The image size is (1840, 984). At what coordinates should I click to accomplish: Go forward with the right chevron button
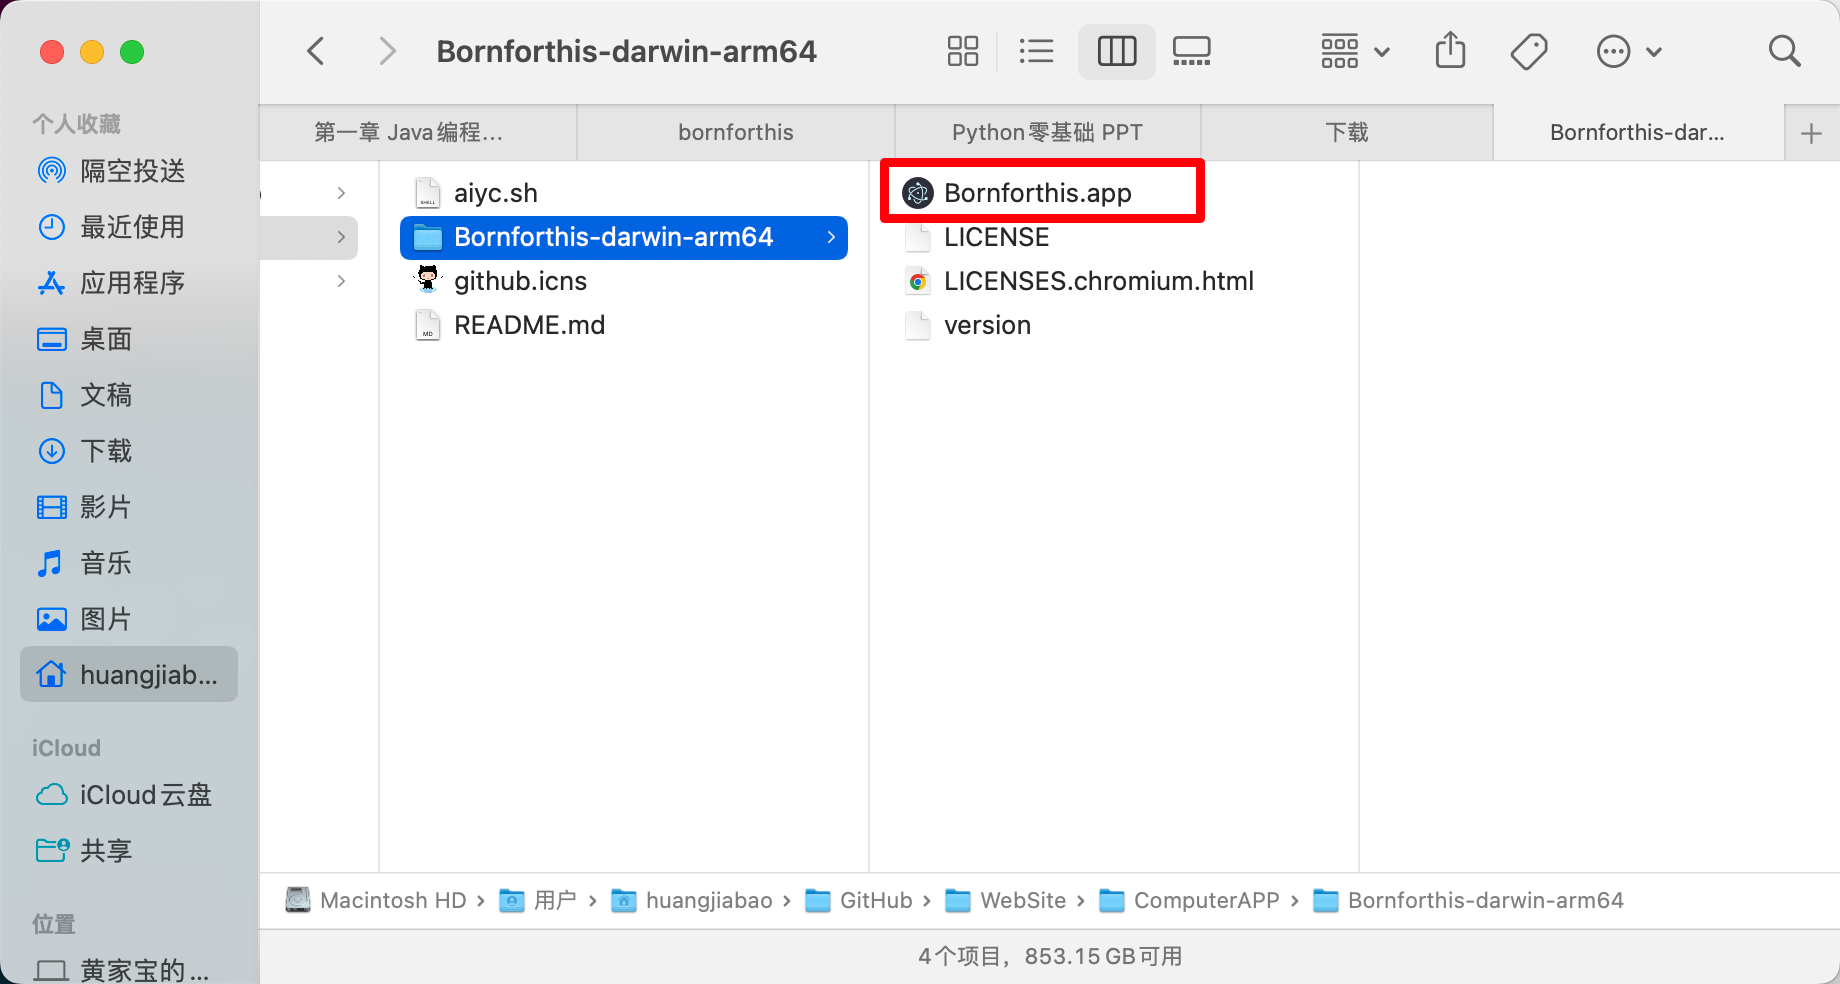point(387,51)
